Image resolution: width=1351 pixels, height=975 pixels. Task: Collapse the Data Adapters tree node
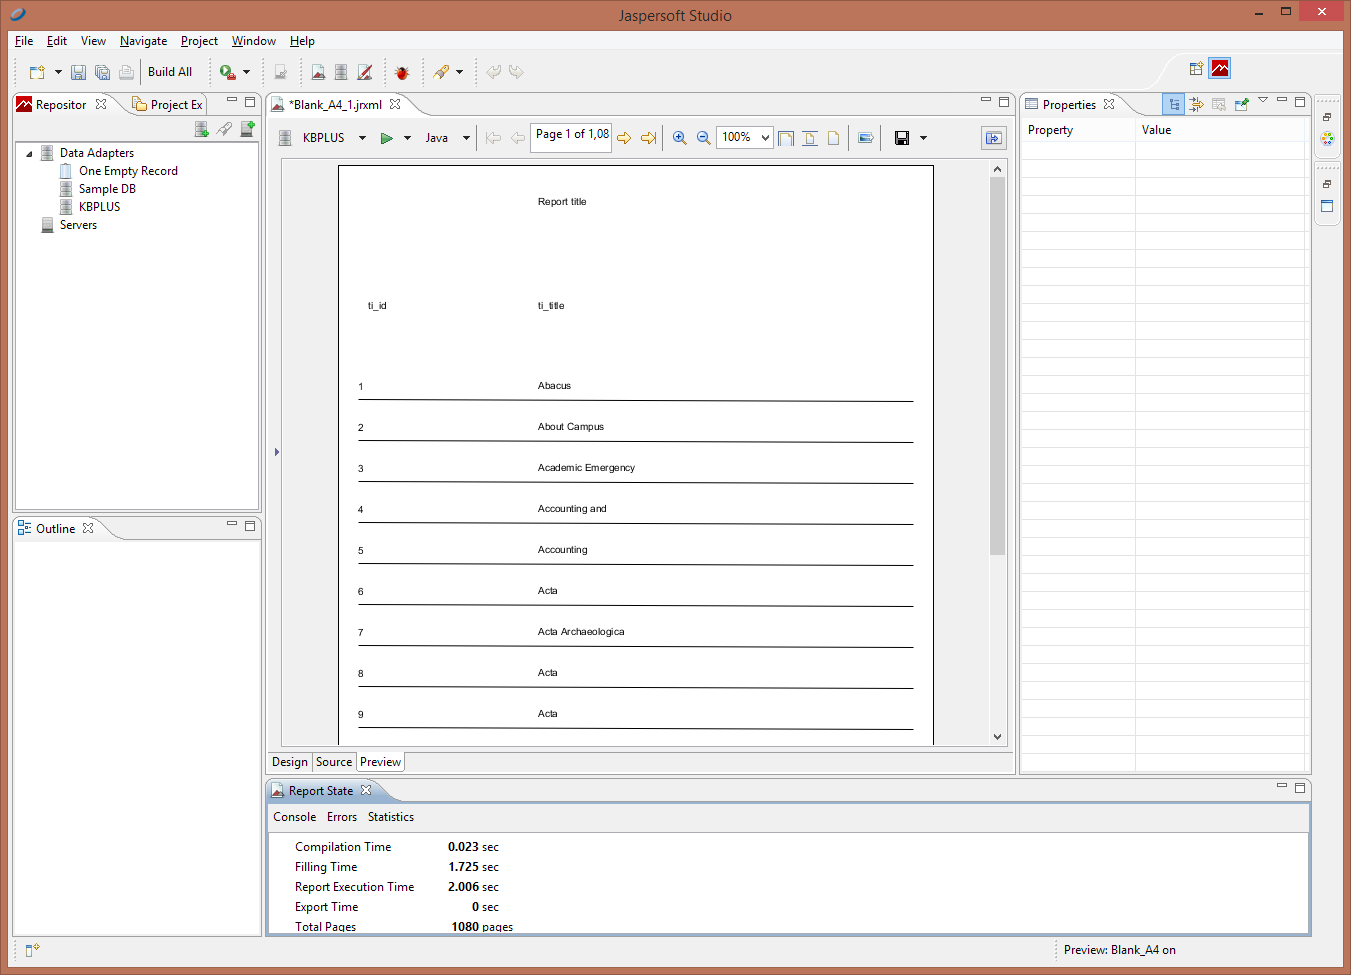(29, 154)
